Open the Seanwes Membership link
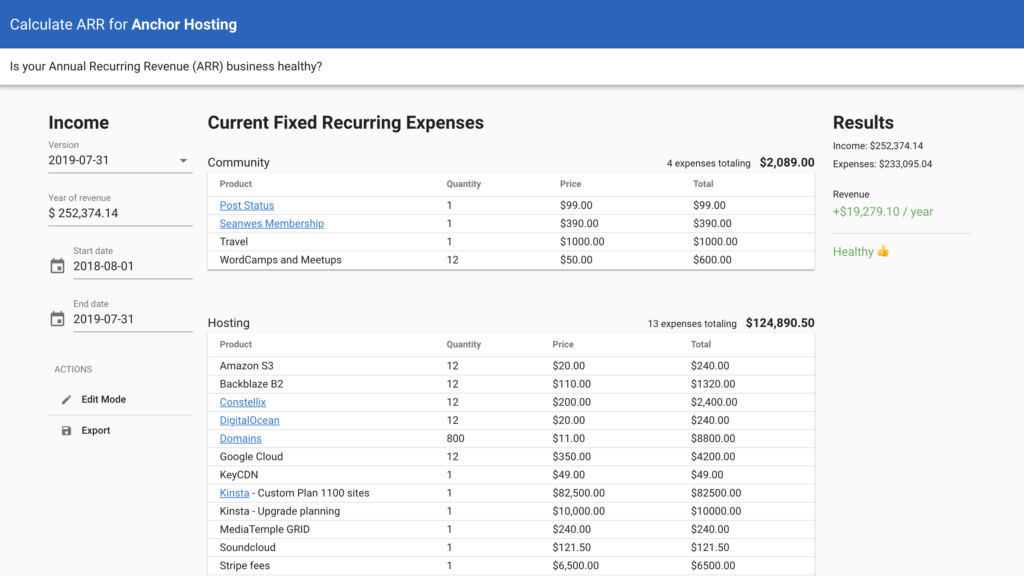Screen dimensions: 1024x576 tap(271, 224)
